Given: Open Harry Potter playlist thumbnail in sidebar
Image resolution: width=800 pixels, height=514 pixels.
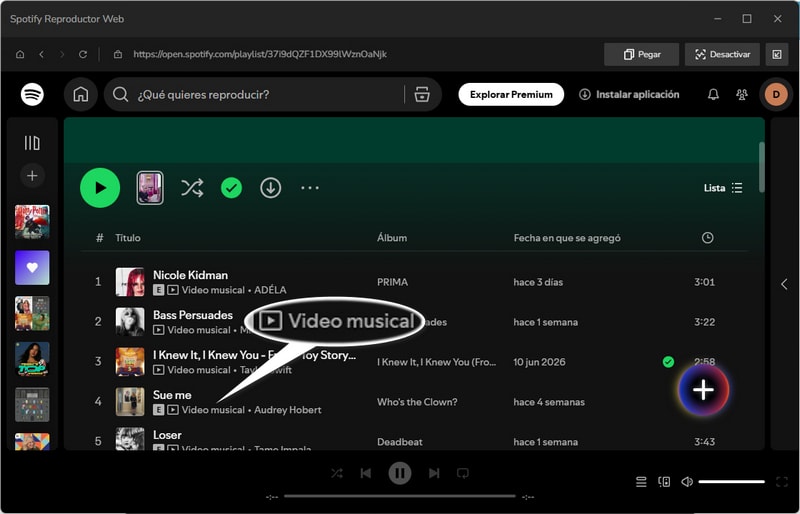Looking at the screenshot, I should [x=32, y=222].
